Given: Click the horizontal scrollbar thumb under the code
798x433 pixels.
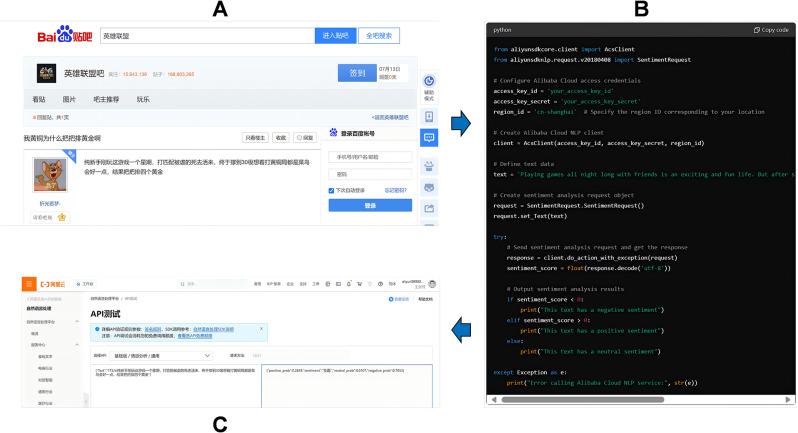Looking at the screenshot, I should (x=582, y=399).
